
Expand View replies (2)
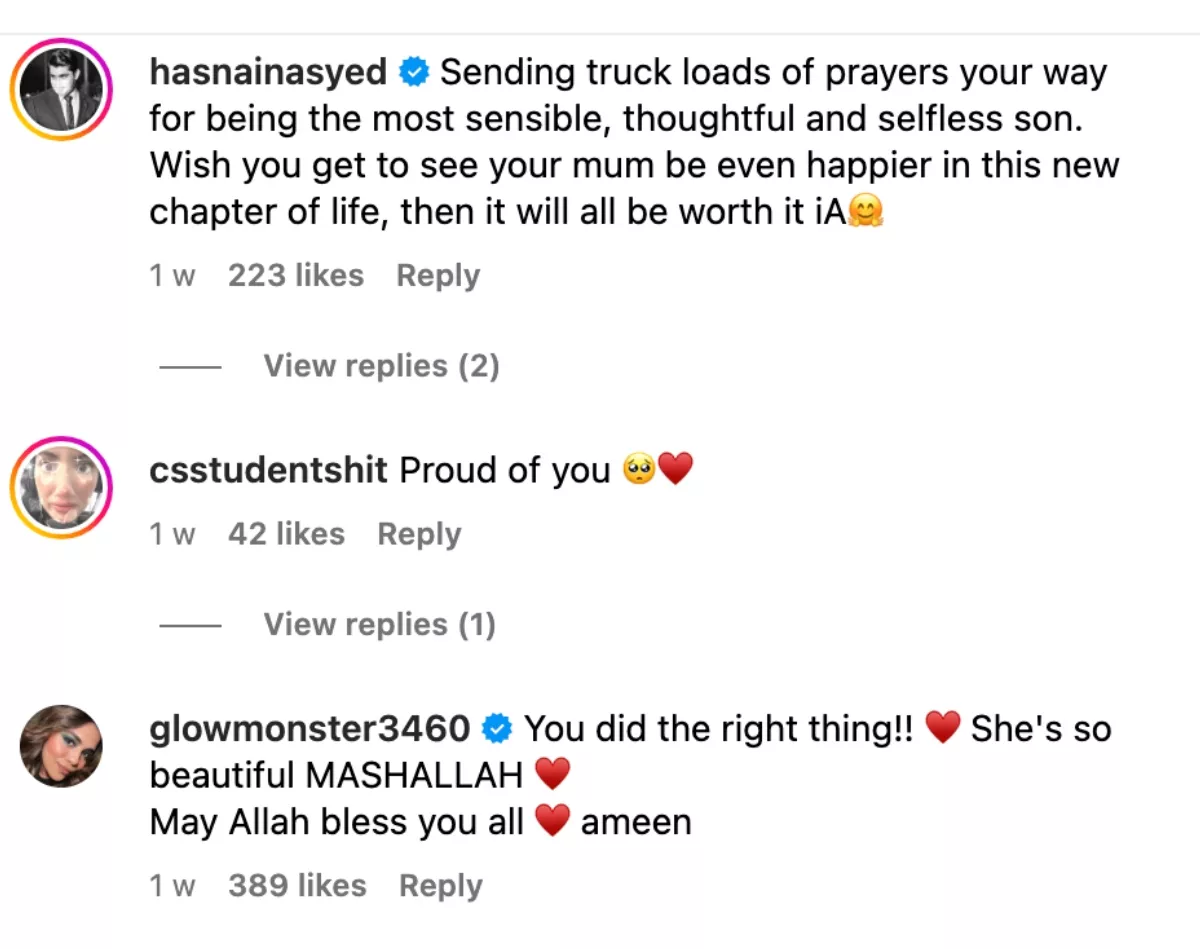[381, 366]
